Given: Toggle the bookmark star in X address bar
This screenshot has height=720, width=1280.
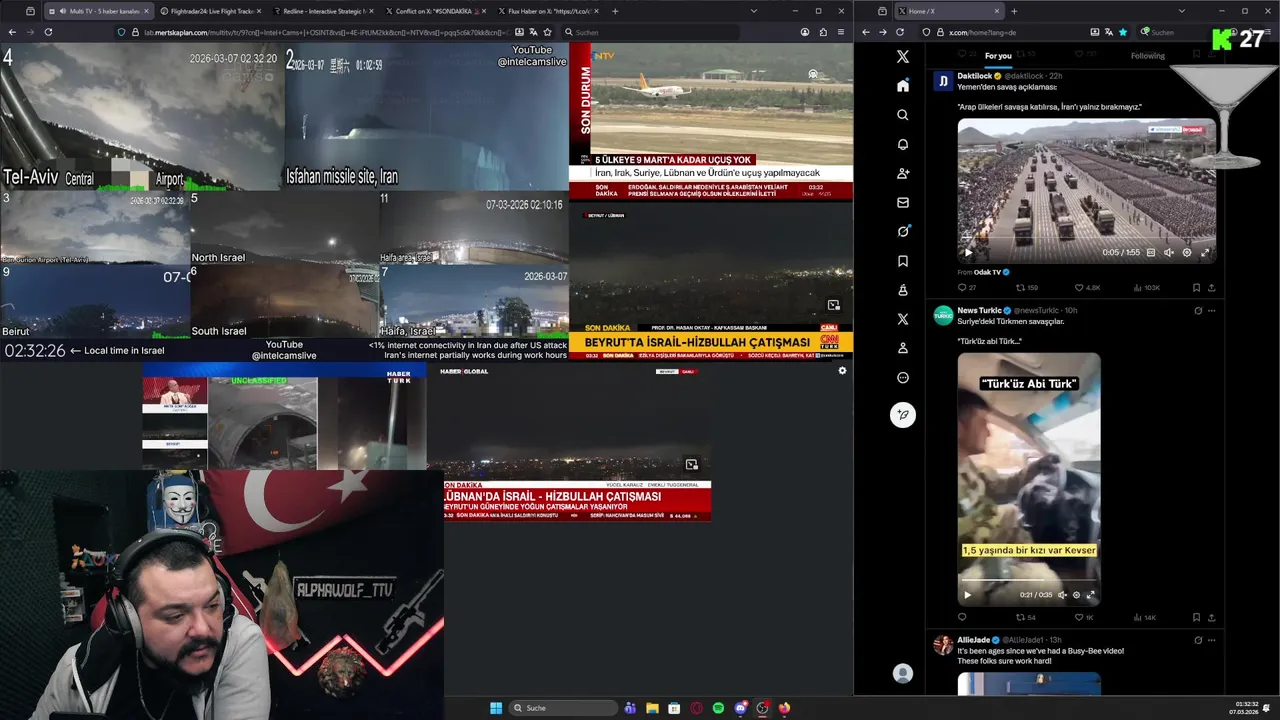Looking at the screenshot, I should click(1123, 32).
